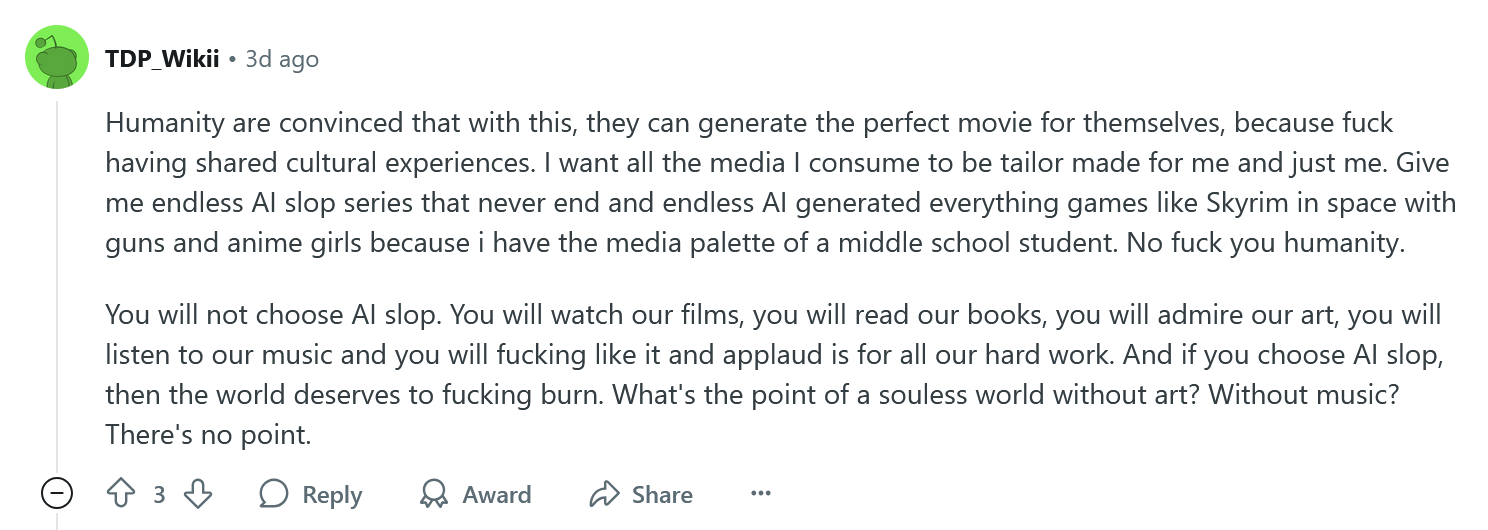
Task: Downvote the TDP_Wikii comment
Action: pos(198,494)
